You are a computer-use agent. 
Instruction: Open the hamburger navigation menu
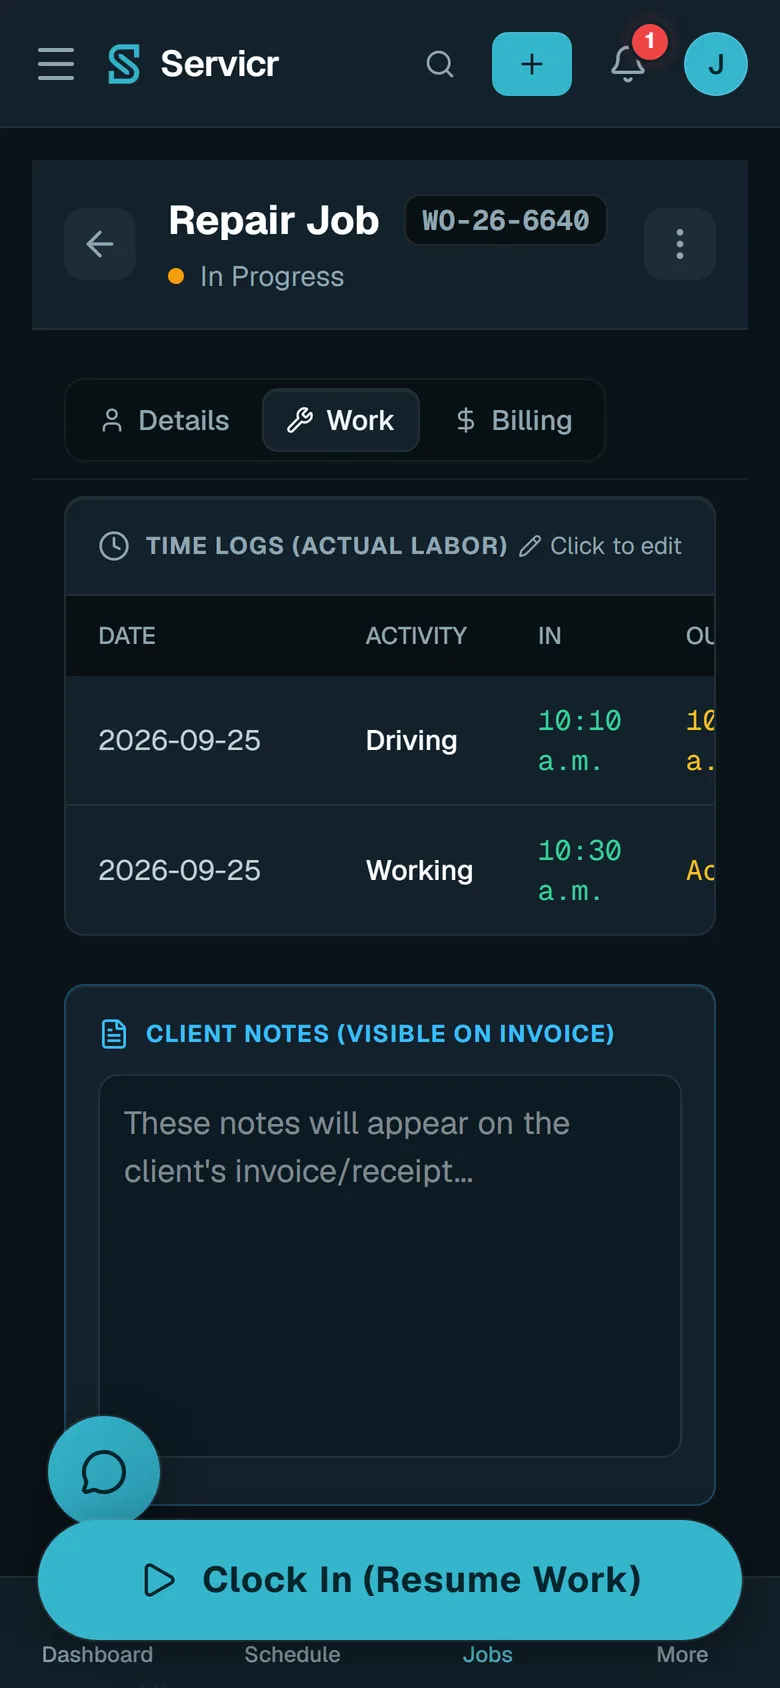tap(56, 64)
